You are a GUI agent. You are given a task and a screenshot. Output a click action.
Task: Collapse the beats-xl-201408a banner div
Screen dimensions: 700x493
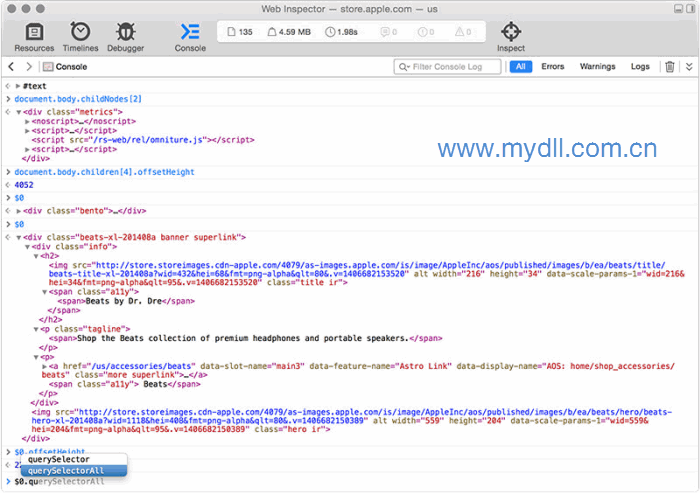pyautogui.click(x=19, y=238)
